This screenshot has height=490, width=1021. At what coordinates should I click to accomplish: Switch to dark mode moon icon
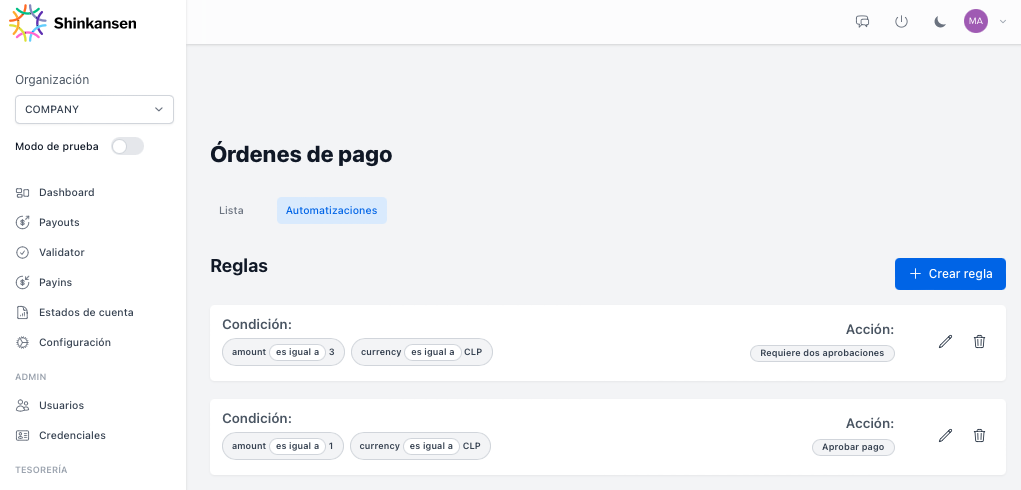point(940,21)
